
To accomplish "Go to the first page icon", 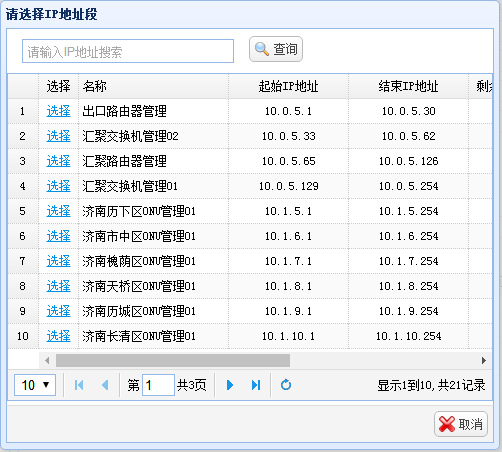I will pyautogui.click(x=79, y=385).
